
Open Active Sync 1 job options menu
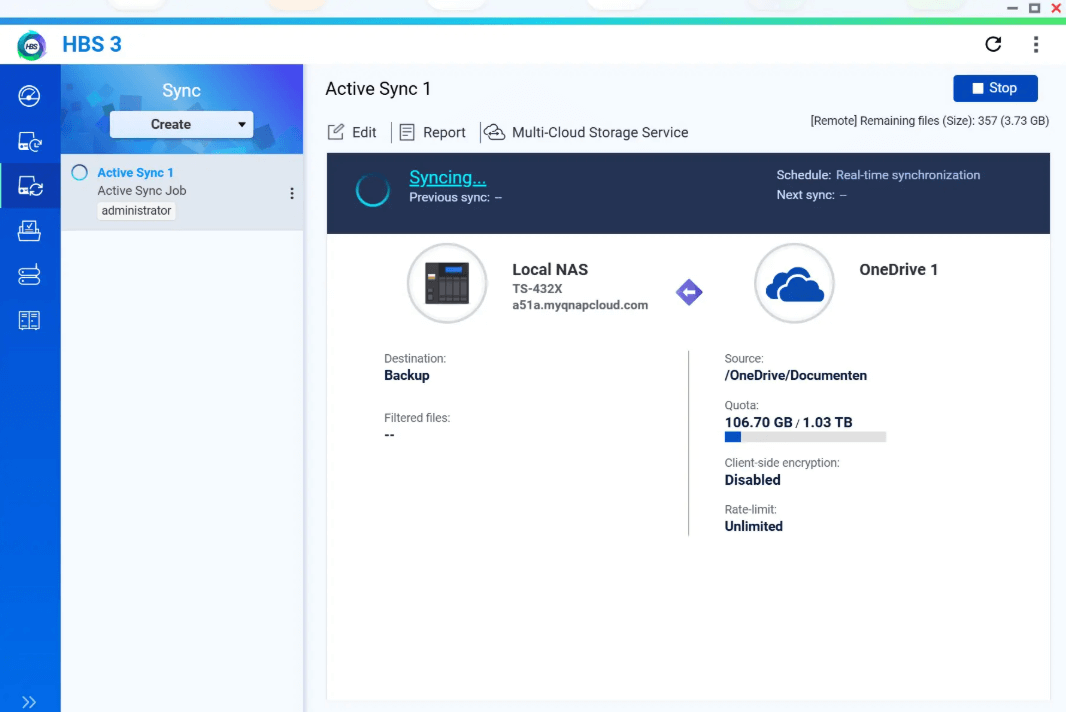tap(292, 193)
